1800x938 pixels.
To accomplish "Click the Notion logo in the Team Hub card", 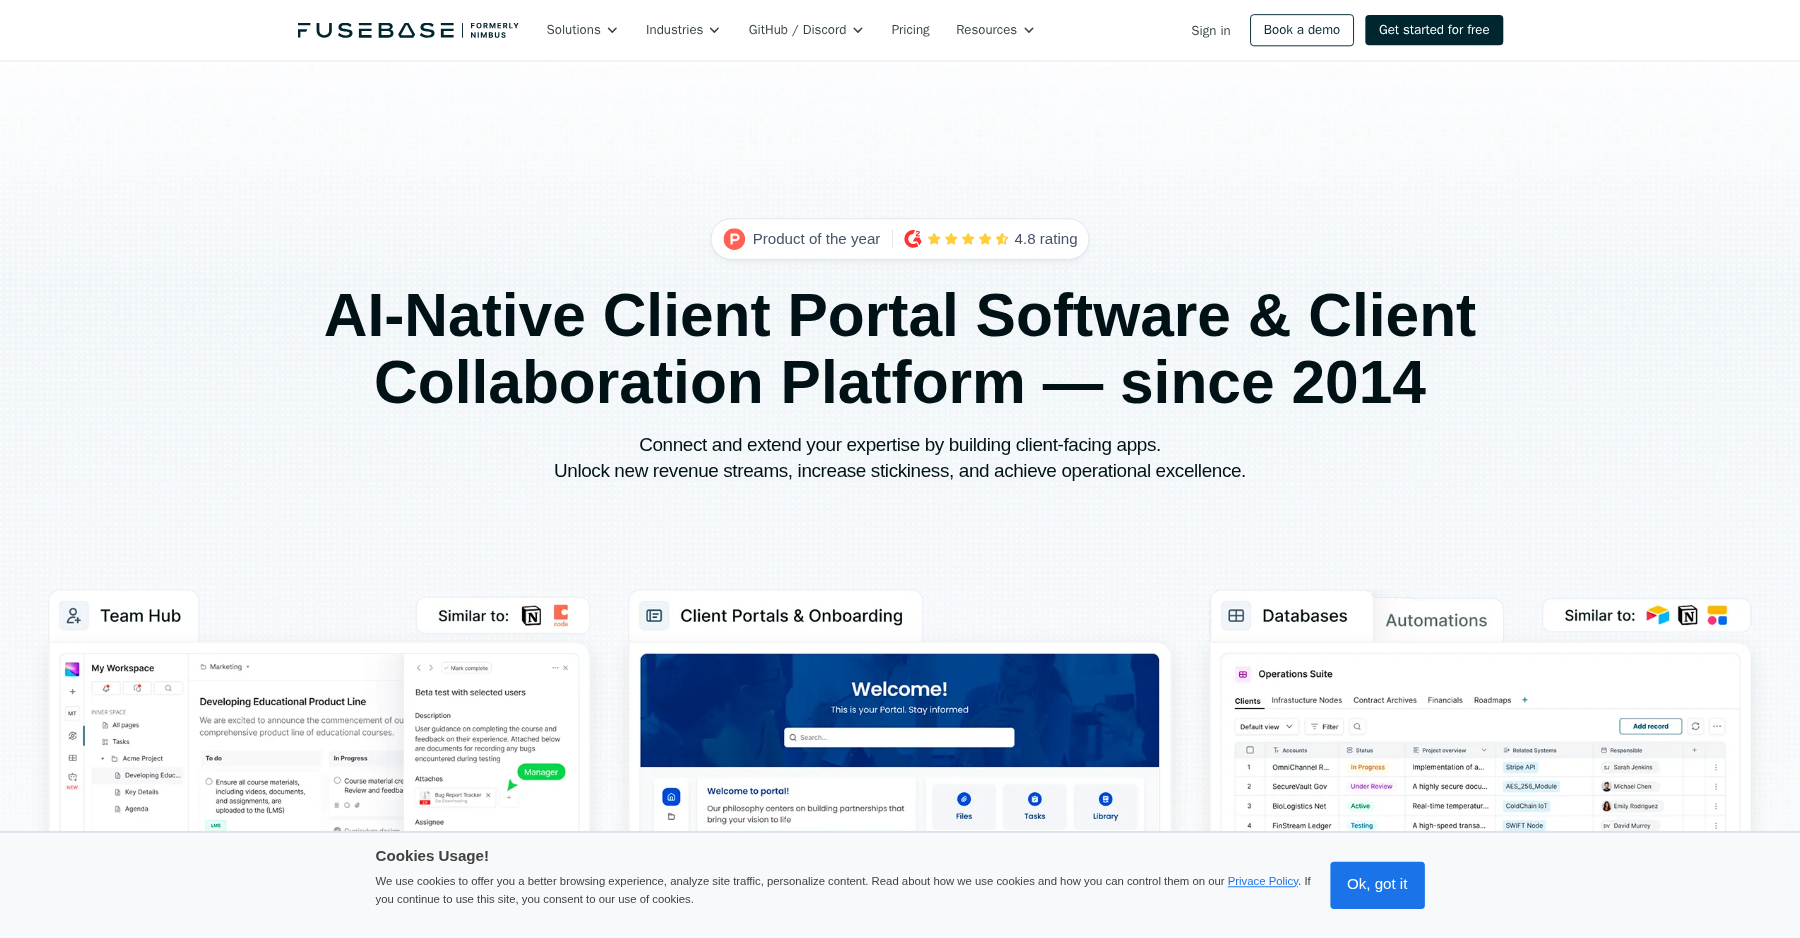I will pos(532,616).
